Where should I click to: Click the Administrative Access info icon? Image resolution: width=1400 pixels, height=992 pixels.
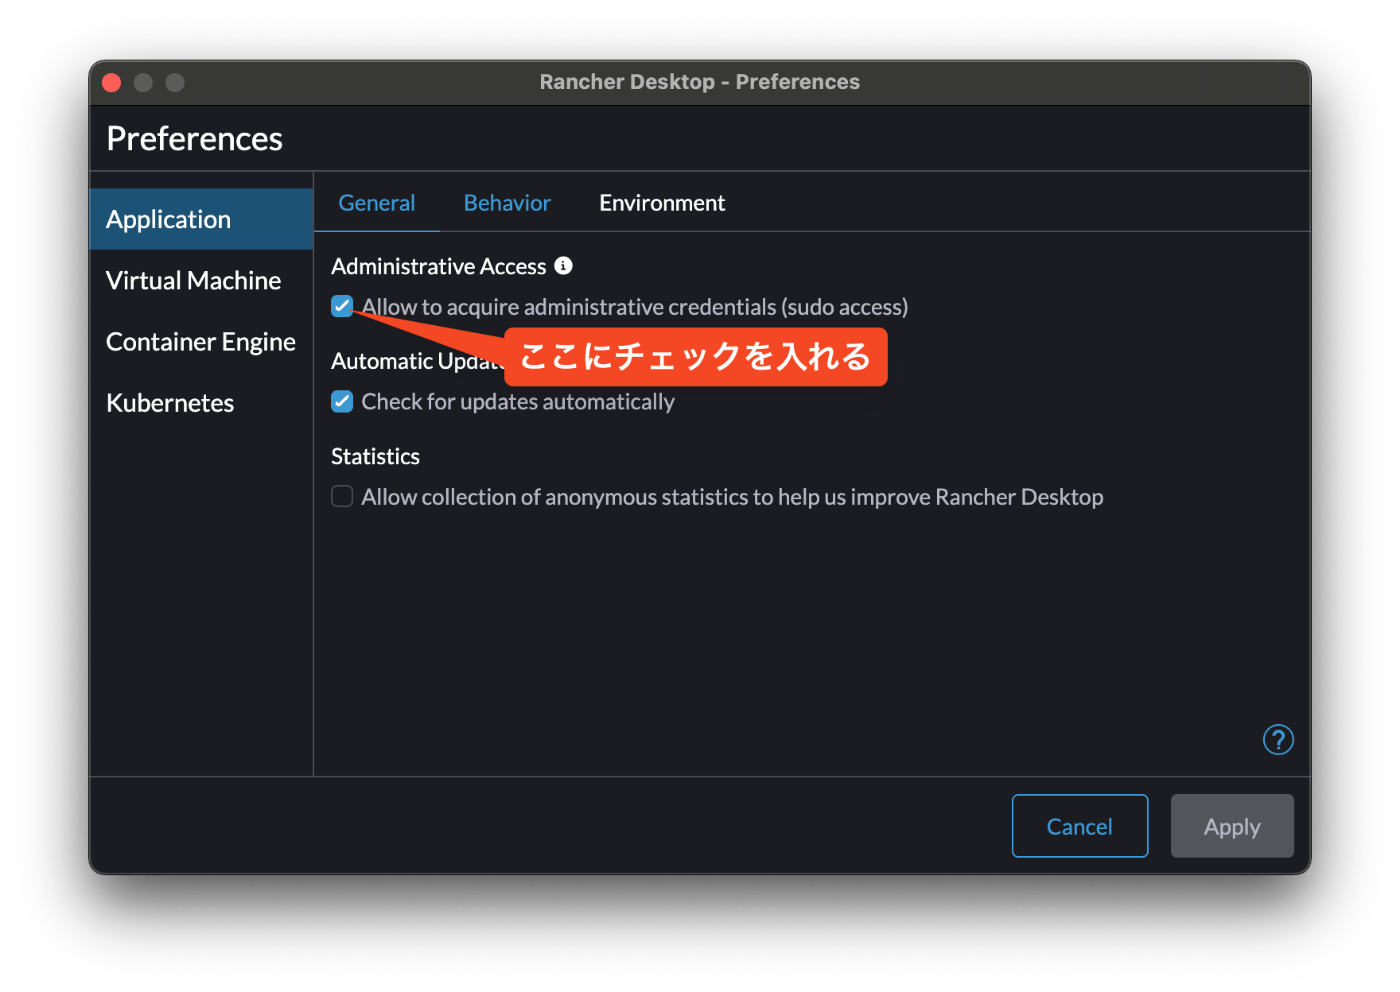(x=564, y=265)
